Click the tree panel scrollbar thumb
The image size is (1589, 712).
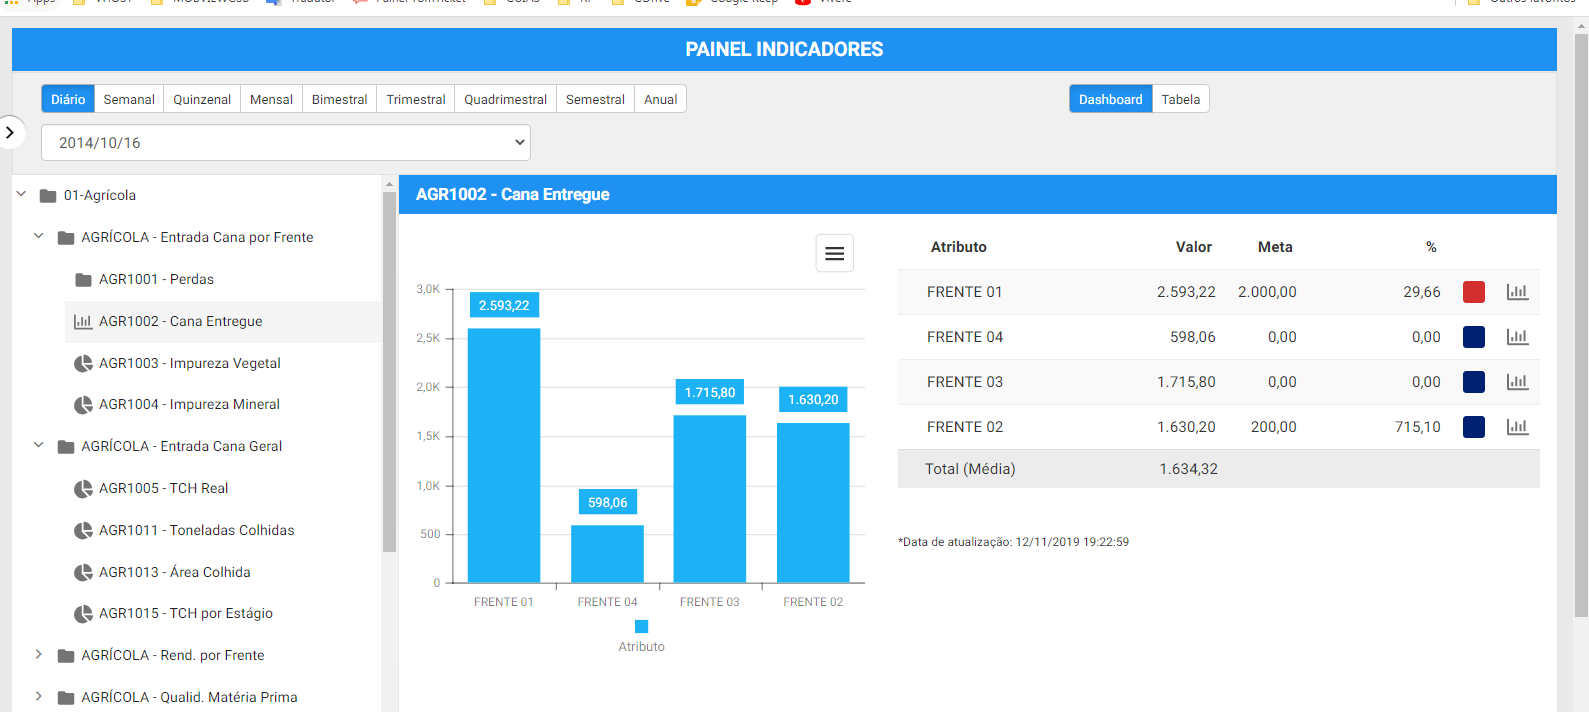(x=390, y=371)
